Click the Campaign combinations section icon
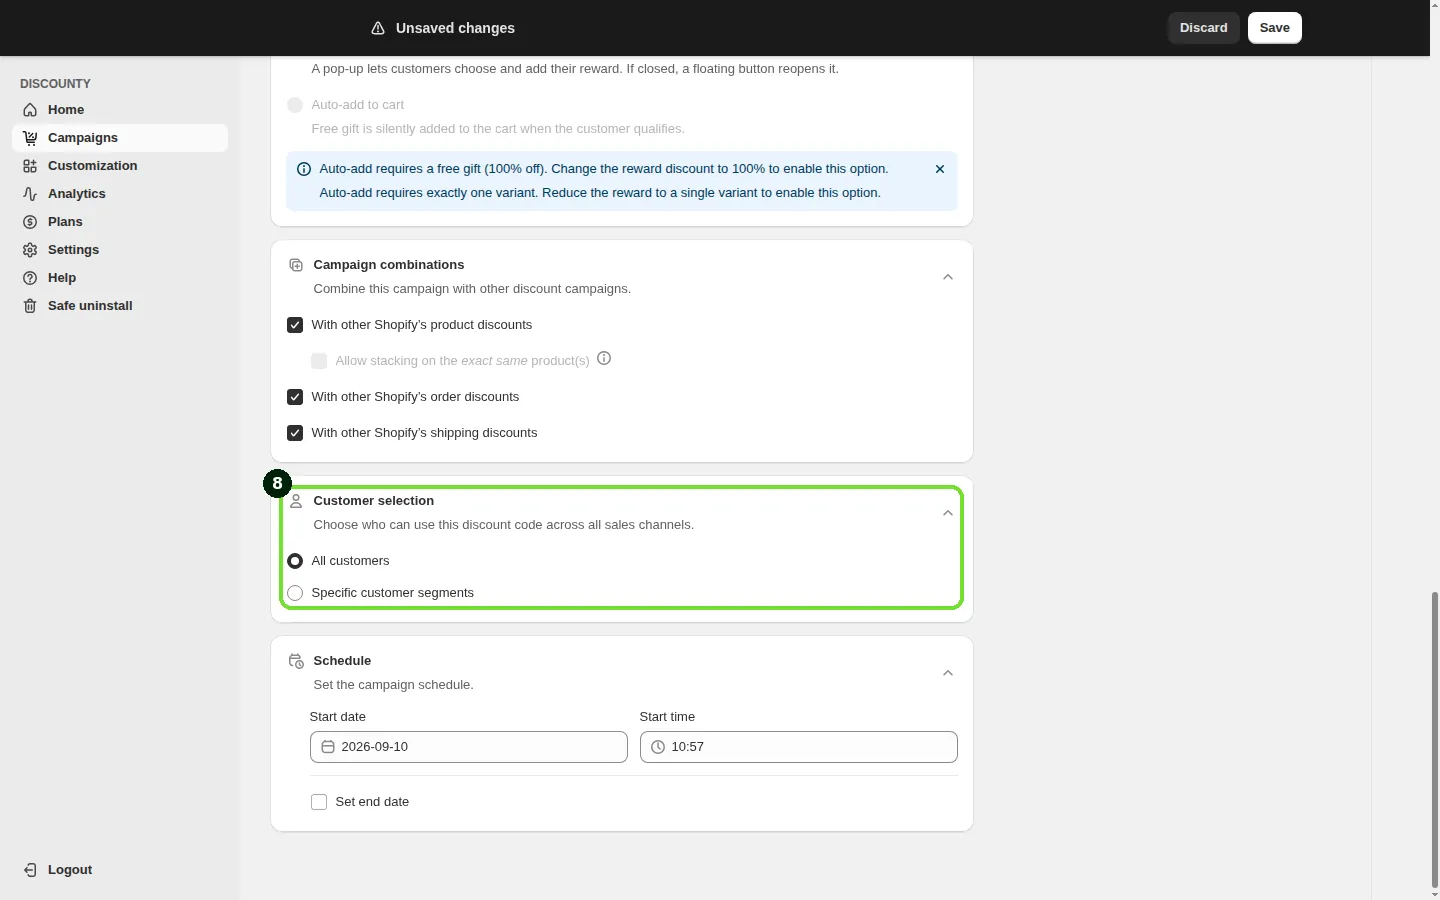Viewport: 1440px width, 900px height. (296, 265)
